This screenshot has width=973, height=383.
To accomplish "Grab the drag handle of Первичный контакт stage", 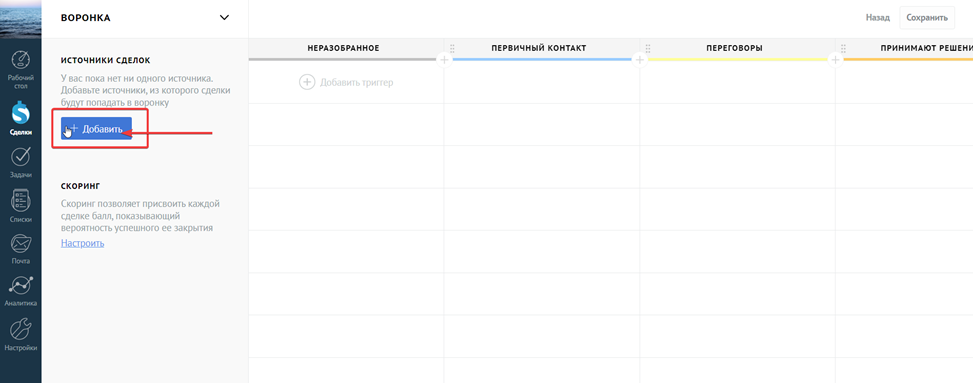I will [x=452, y=48].
